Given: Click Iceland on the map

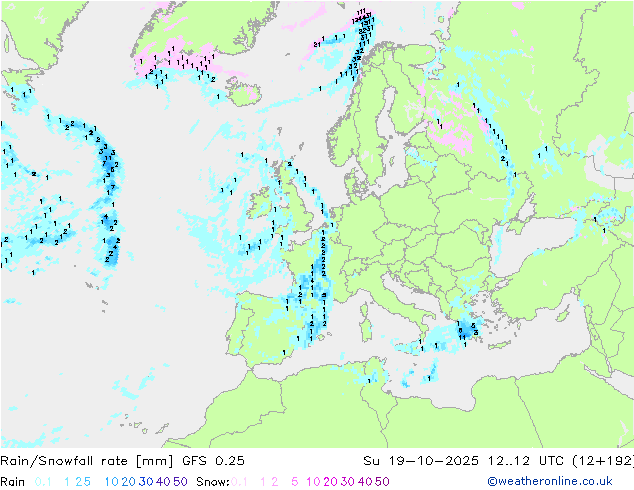Looking at the screenshot, I should [243, 92].
